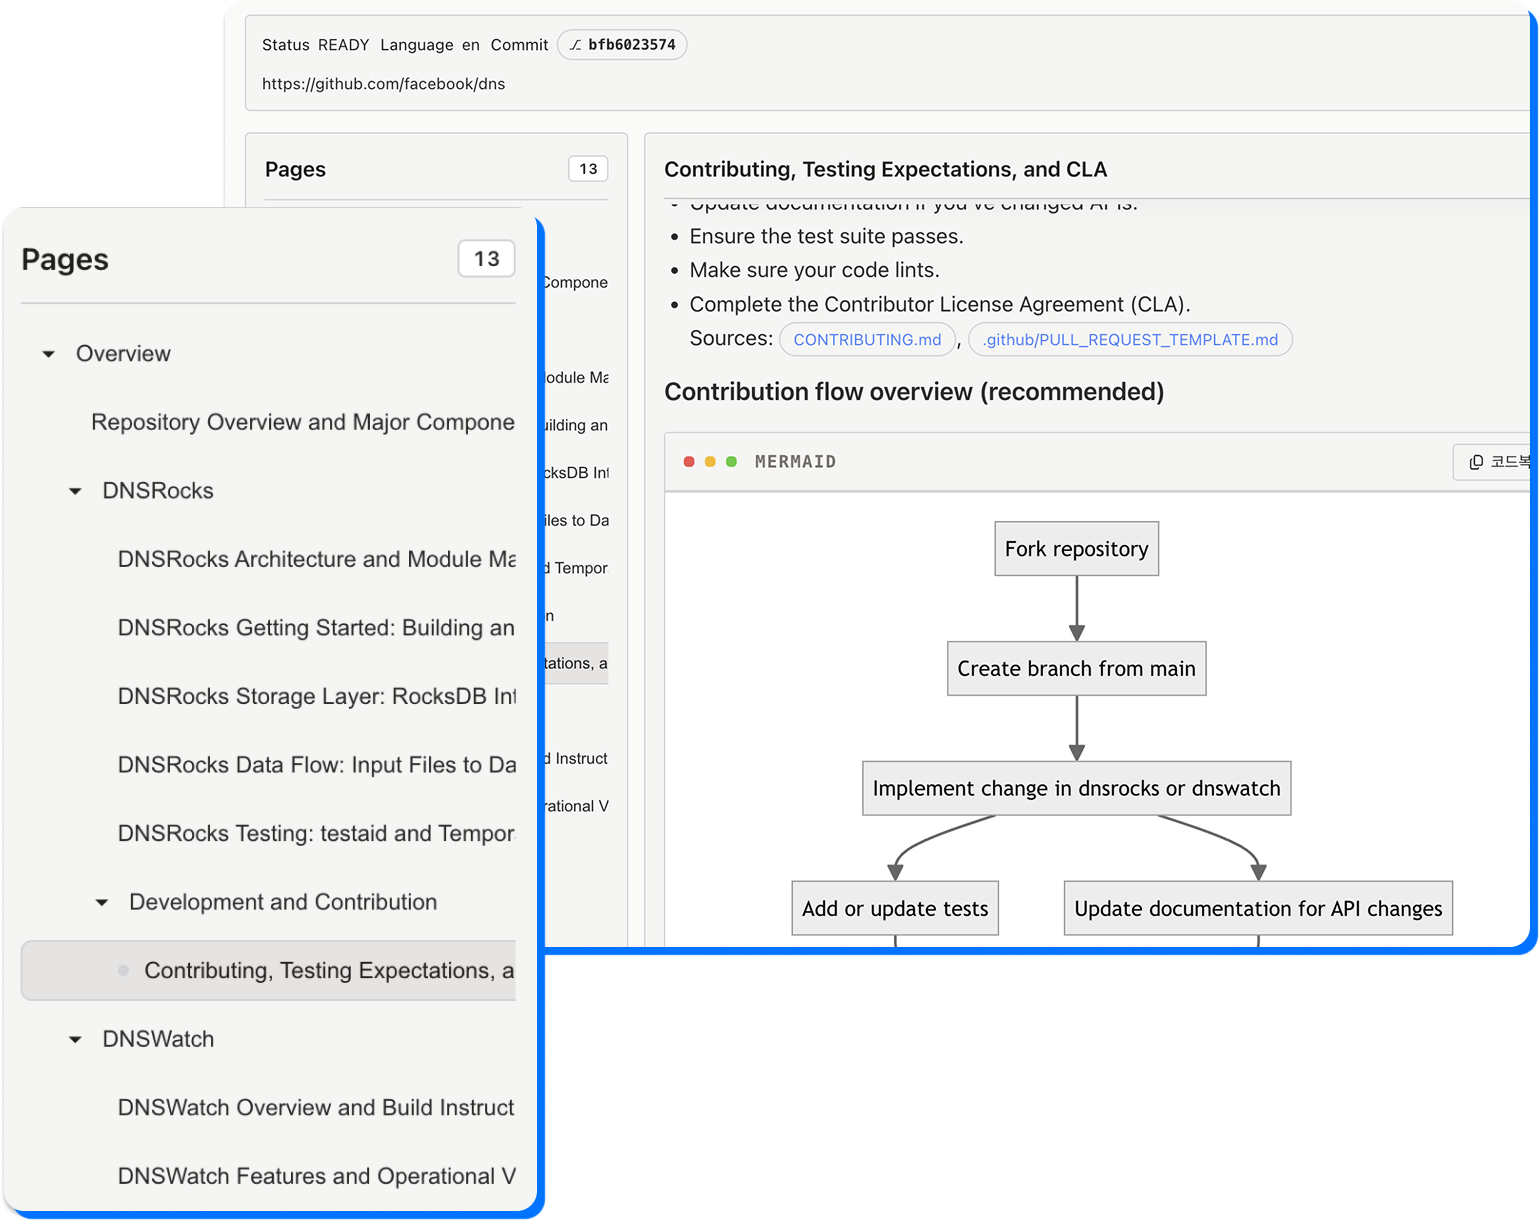Select DNSRocks Getting Started page

coord(316,628)
